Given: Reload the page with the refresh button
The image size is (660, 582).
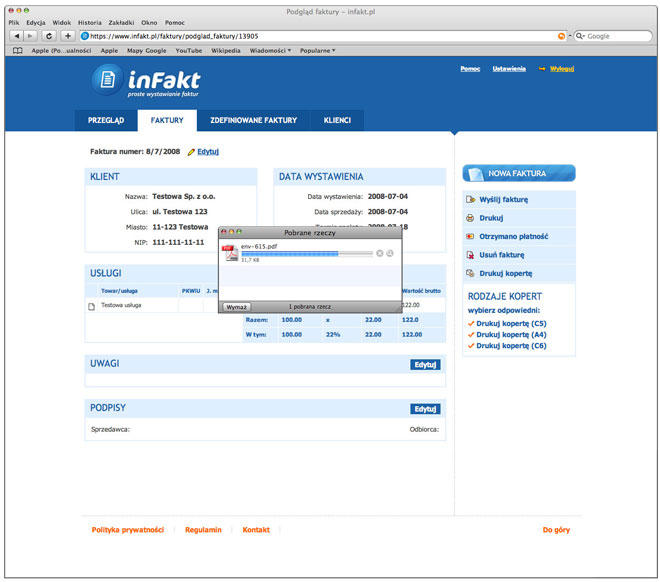Looking at the screenshot, I should point(49,36).
